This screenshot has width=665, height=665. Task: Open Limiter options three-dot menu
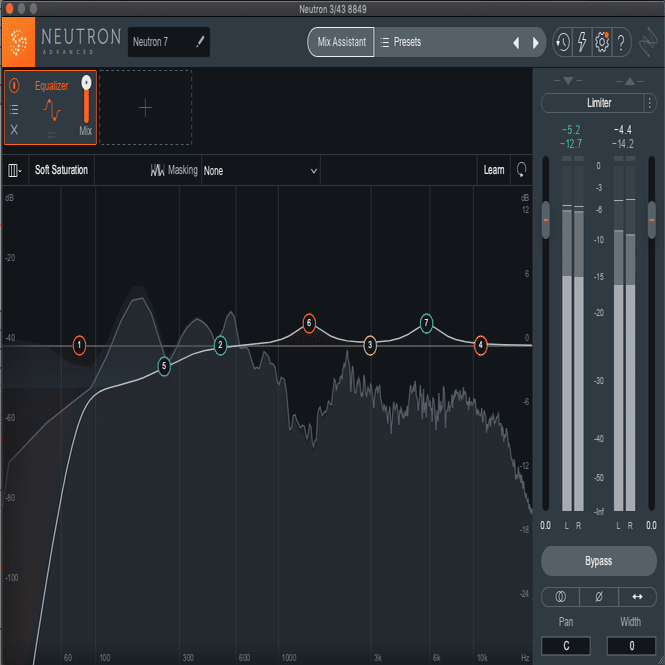pyautogui.click(x=650, y=103)
